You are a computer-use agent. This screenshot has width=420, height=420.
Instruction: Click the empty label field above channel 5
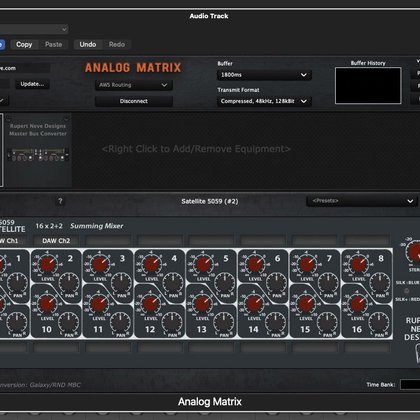(211, 241)
